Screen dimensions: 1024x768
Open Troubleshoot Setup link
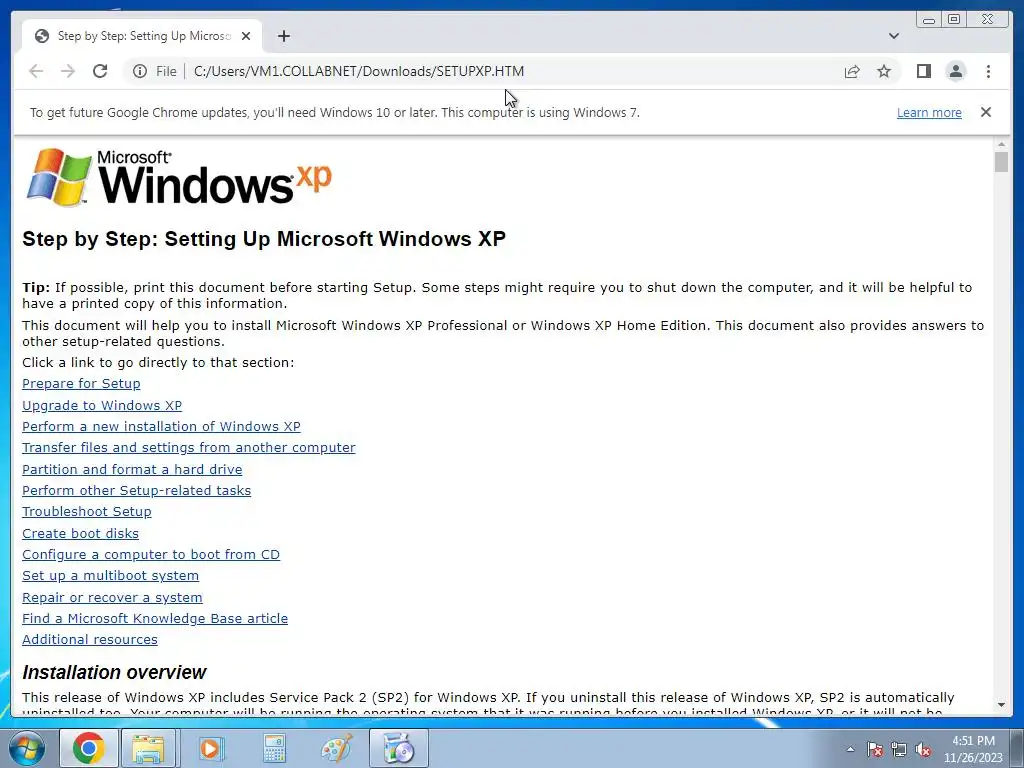pyautogui.click(x=87, y=511)
